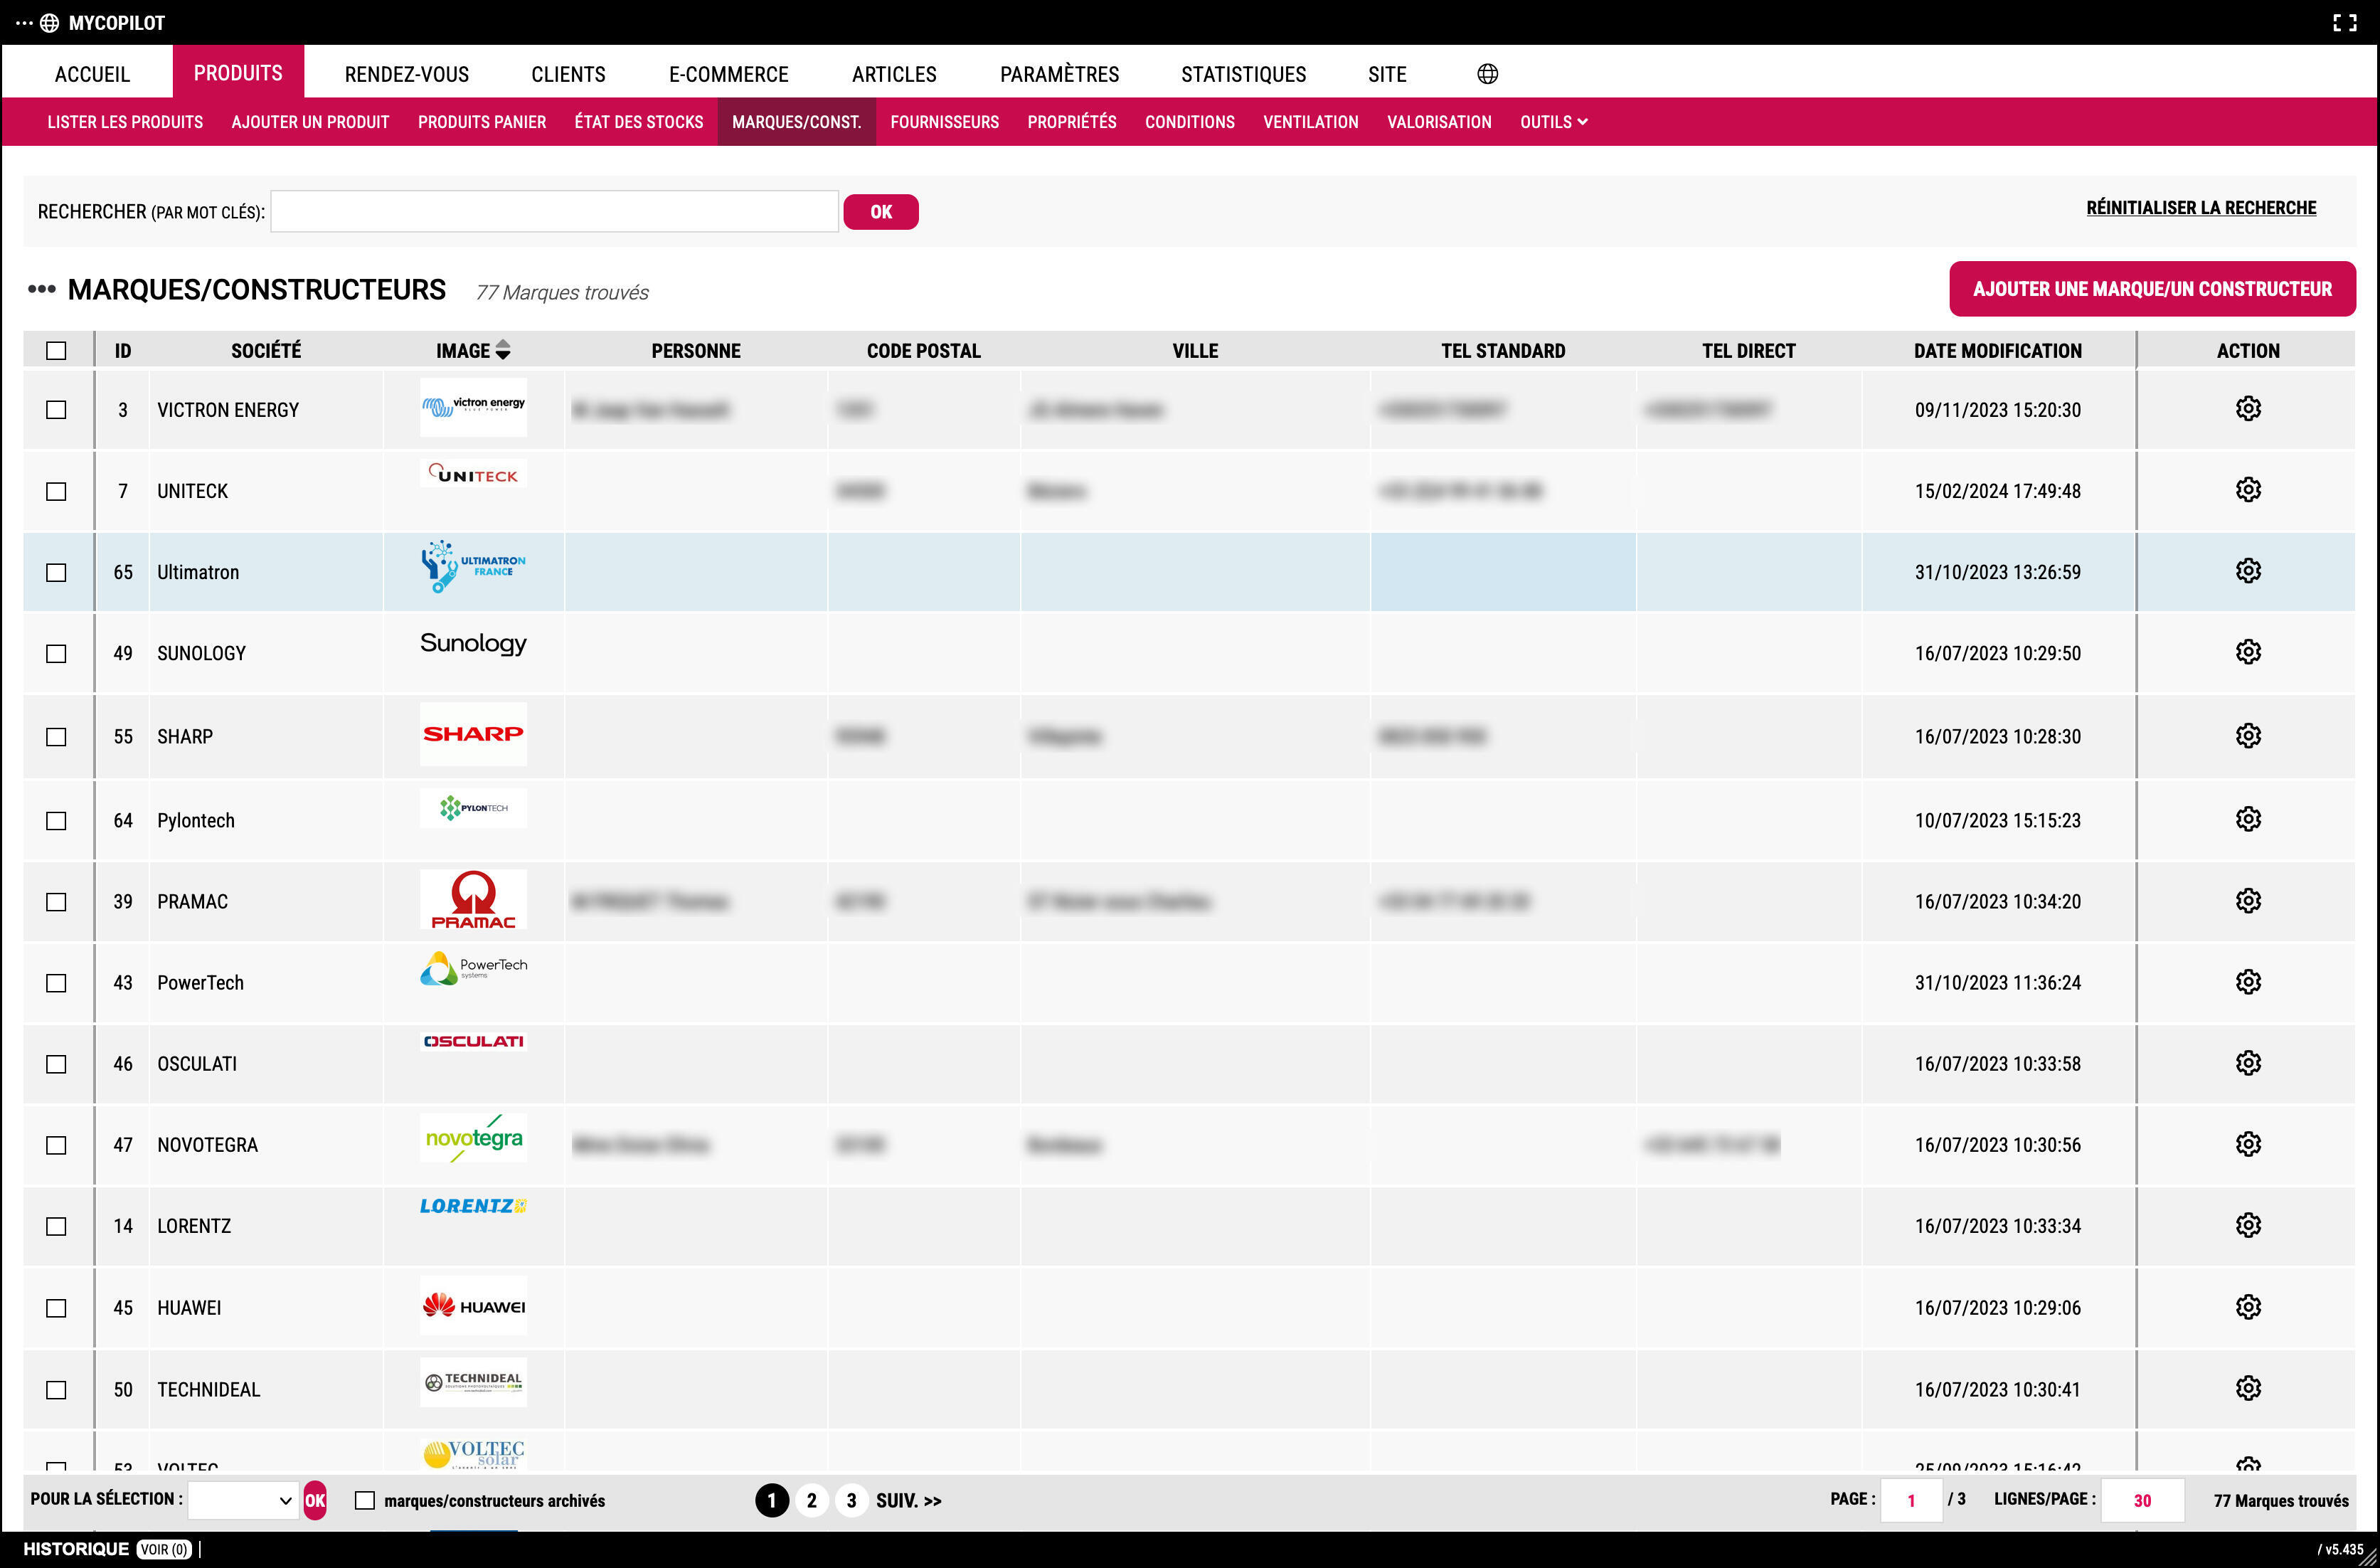Sort by DATE MODIFICATION column header

pyautogui.click(x=1997, y=351)
